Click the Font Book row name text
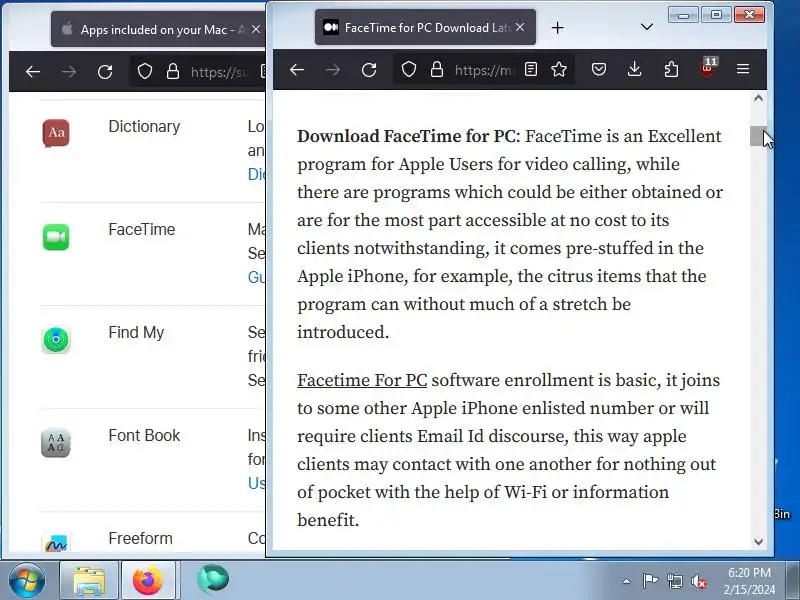 144,435
